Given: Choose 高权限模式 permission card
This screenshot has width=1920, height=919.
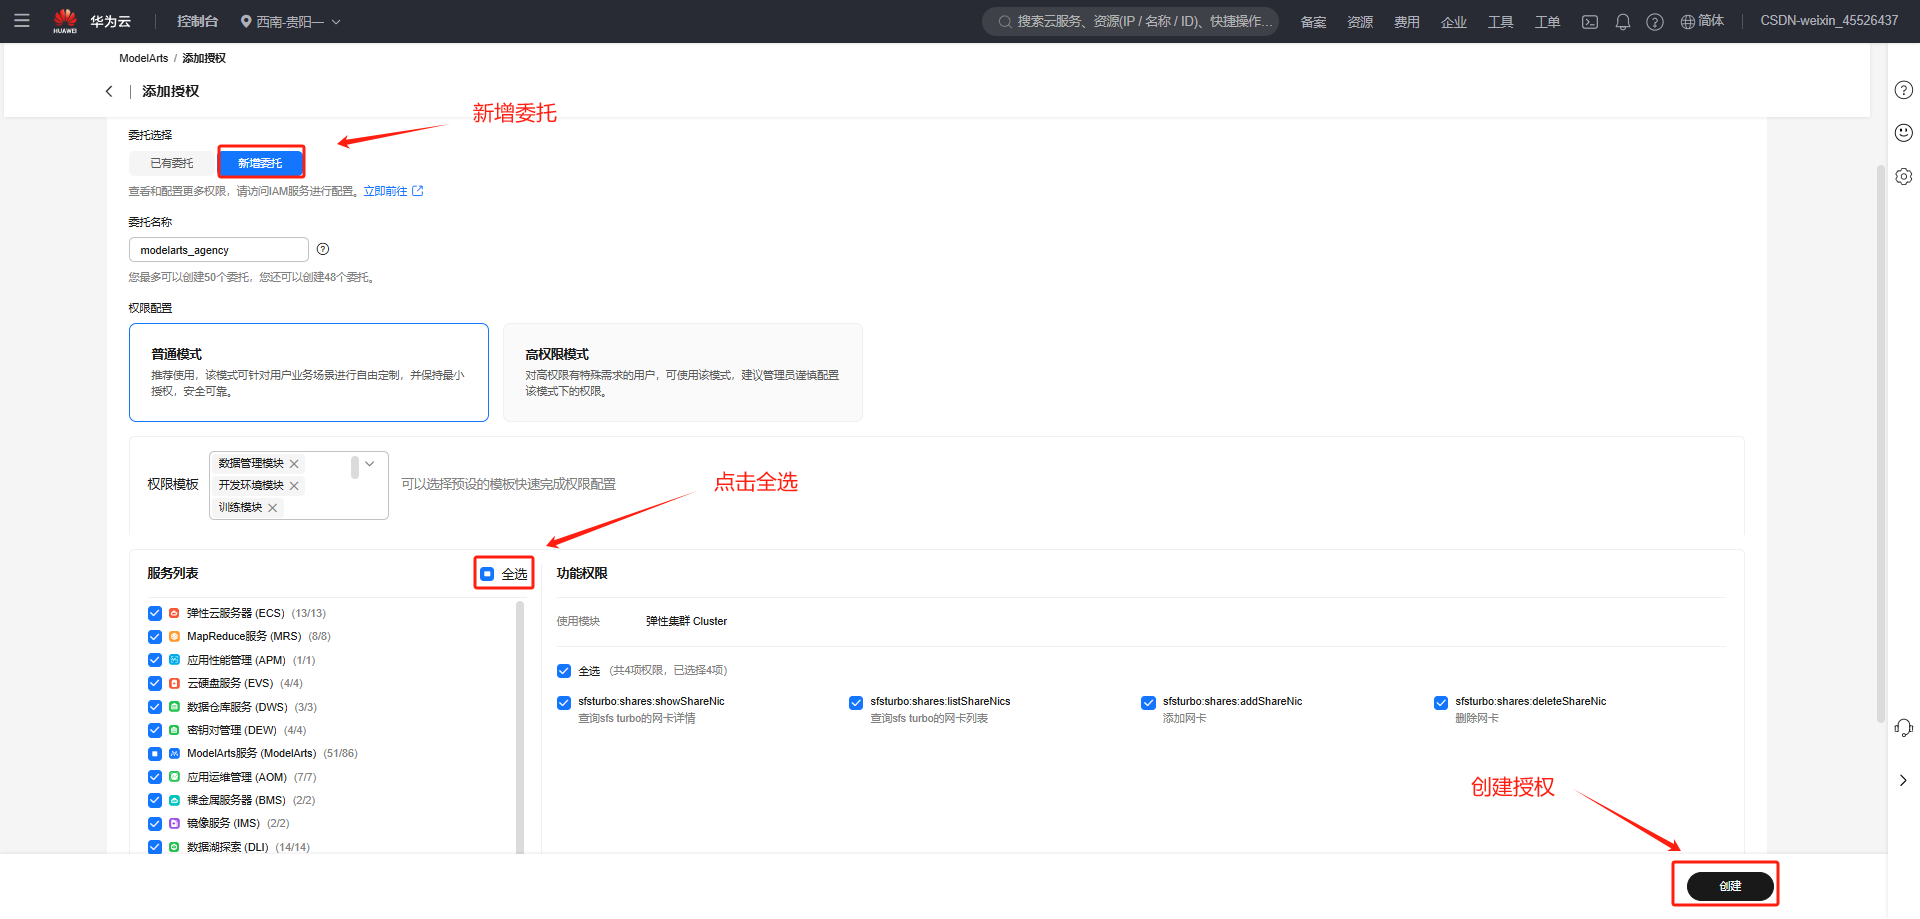Looking at the screenshot, I should (683, 372).
